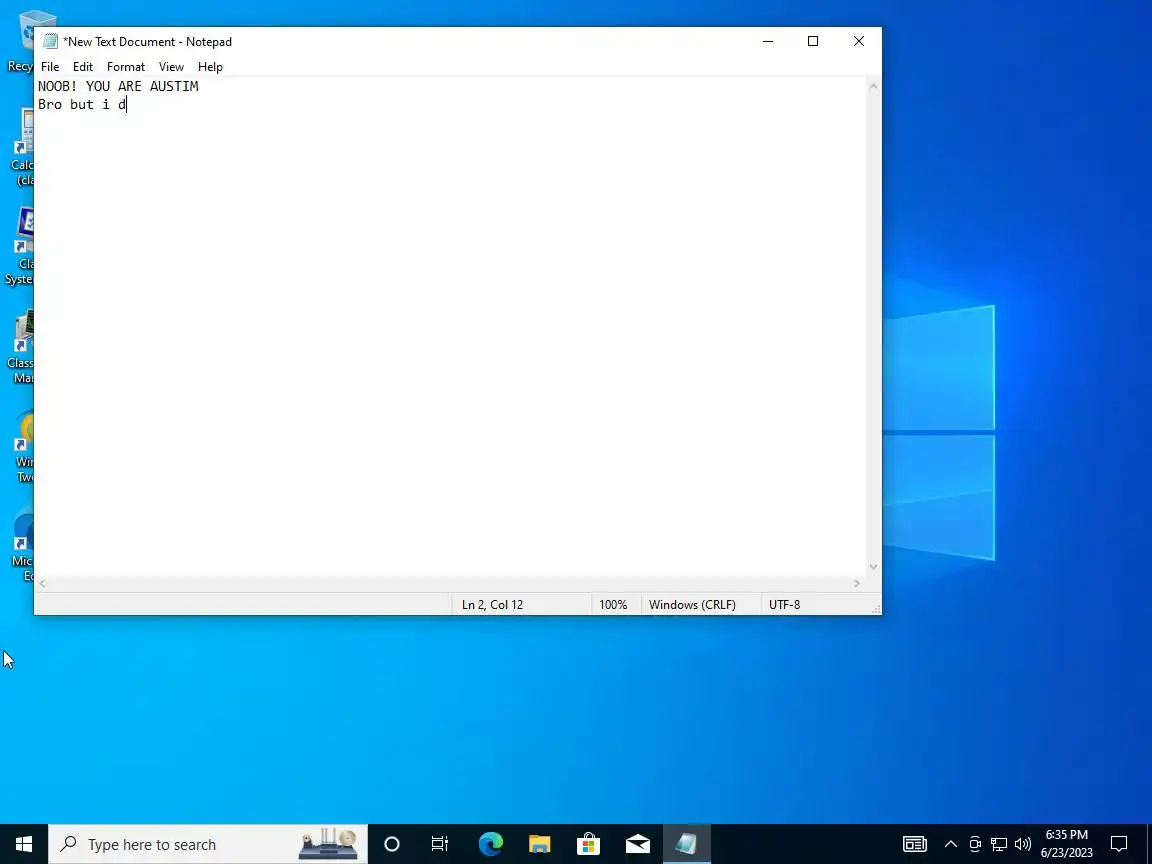The image size is (1152, 864).
Task: Select the Calculator (classic) desktop icon
Action: pos(21,147)
